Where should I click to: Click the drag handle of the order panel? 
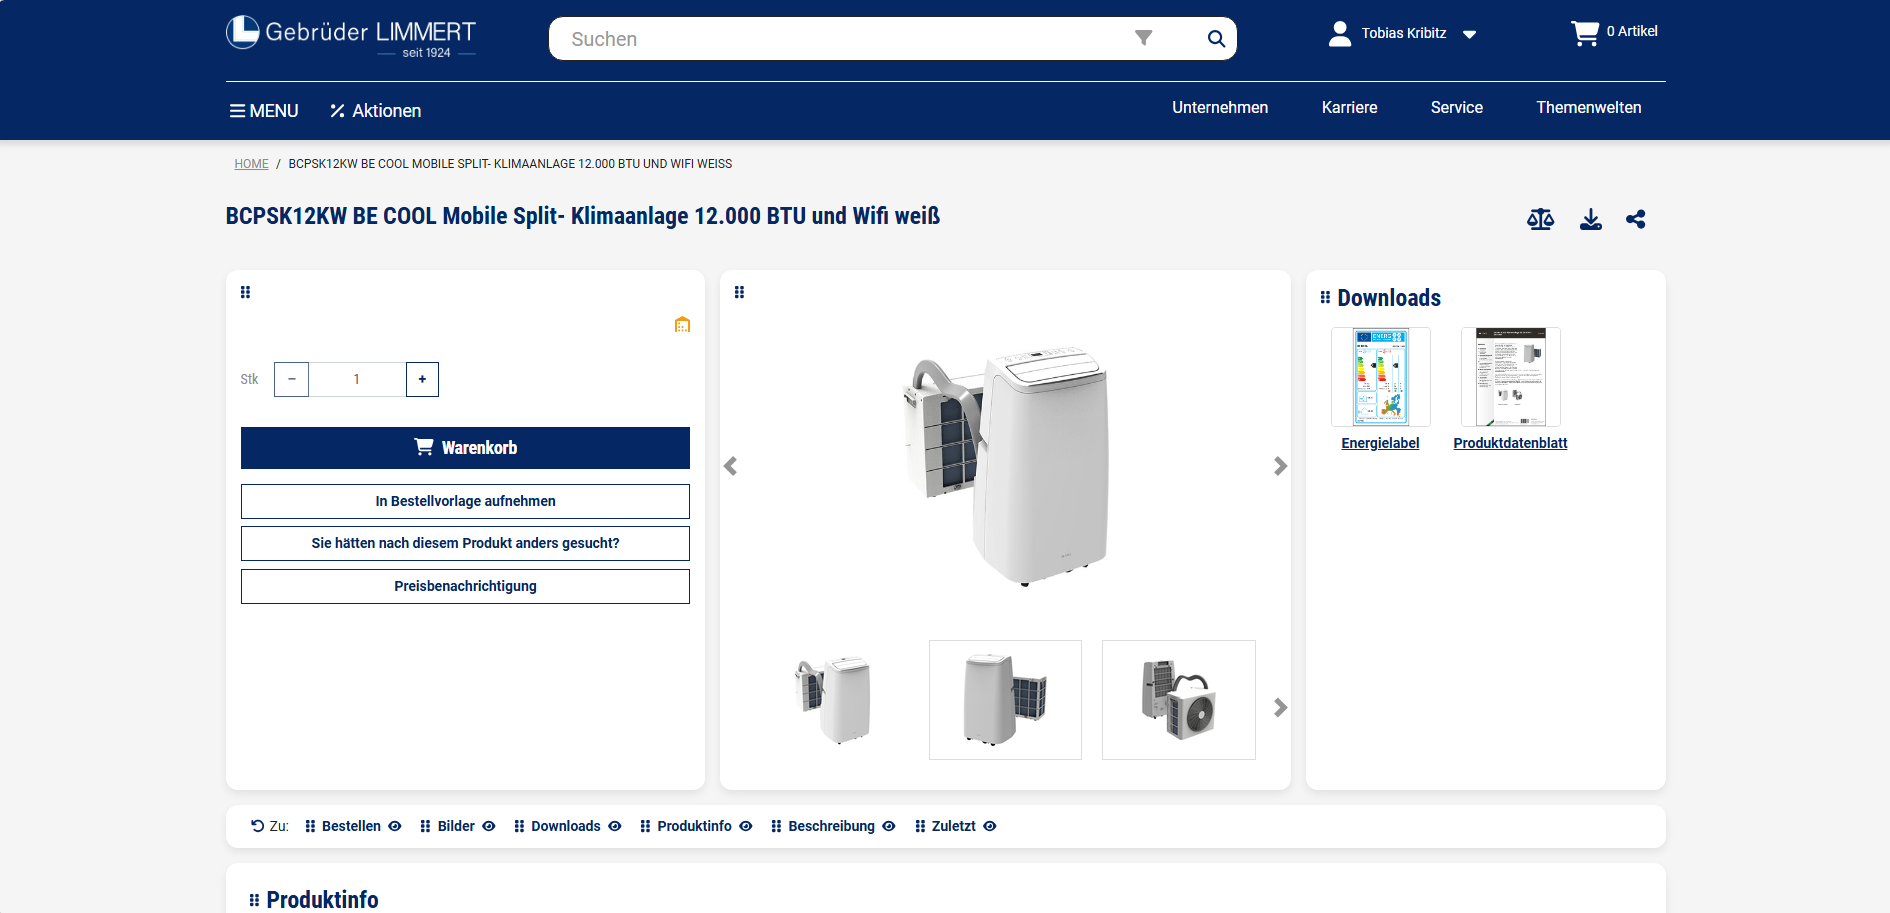pos(246,292)
